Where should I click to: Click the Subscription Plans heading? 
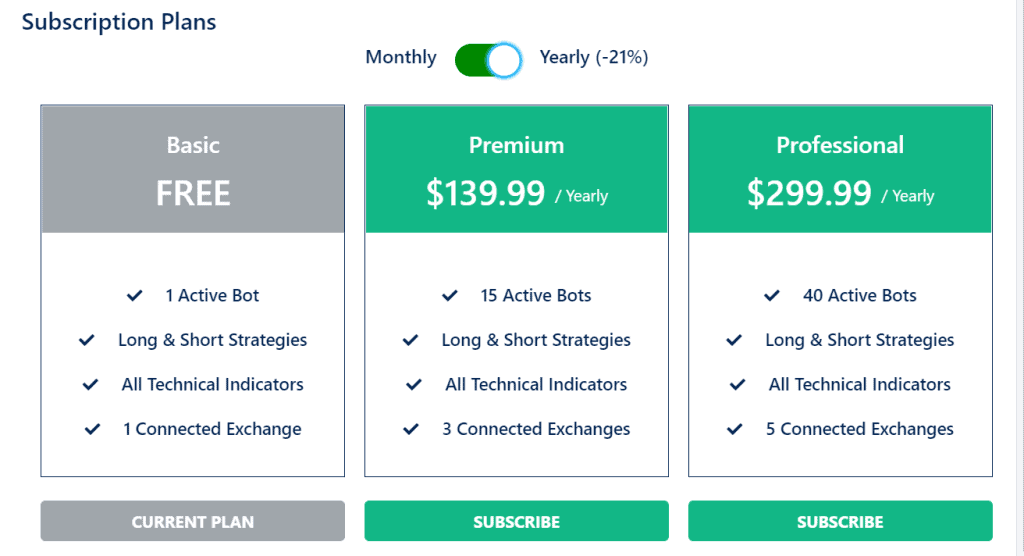click(x=119, y=21)
